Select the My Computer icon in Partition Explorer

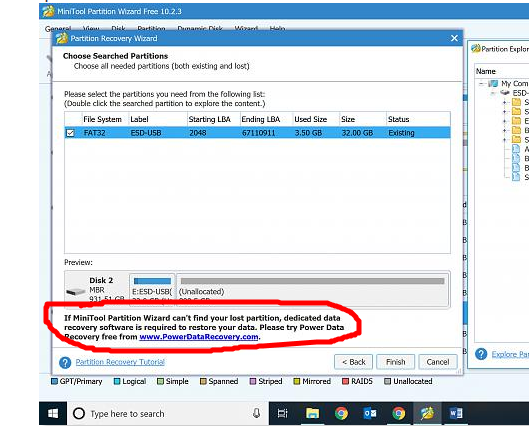point(493,83)
